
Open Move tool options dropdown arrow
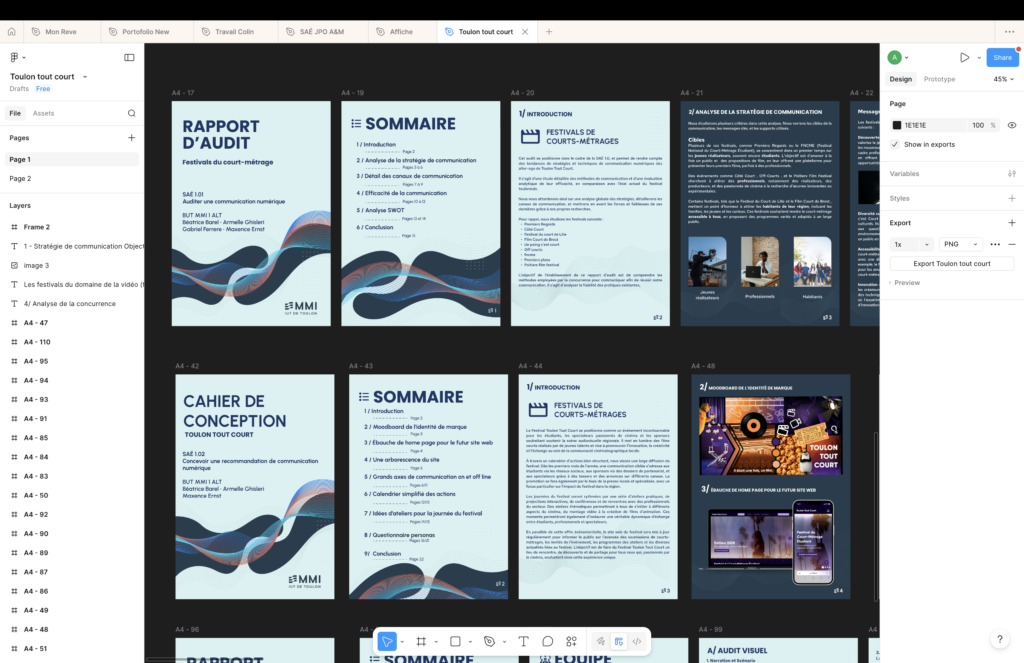pos(402,642)
